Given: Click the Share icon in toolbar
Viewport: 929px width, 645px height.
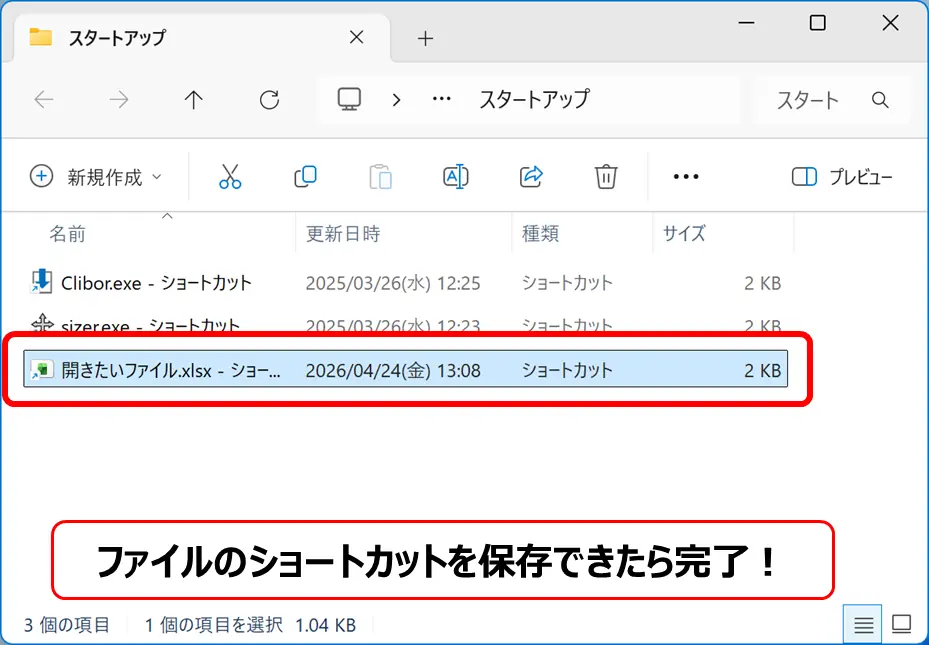Looking at the screenshot, I should 531,177.
